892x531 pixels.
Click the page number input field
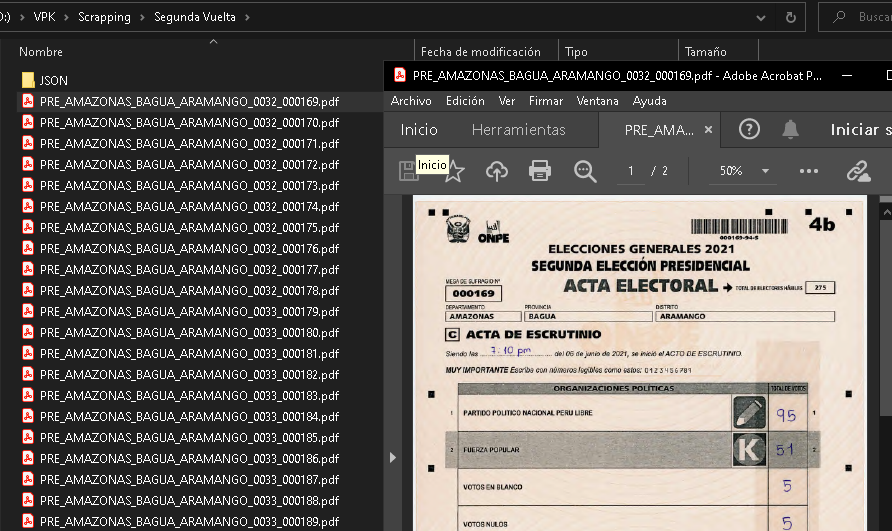tap(630, 171)
